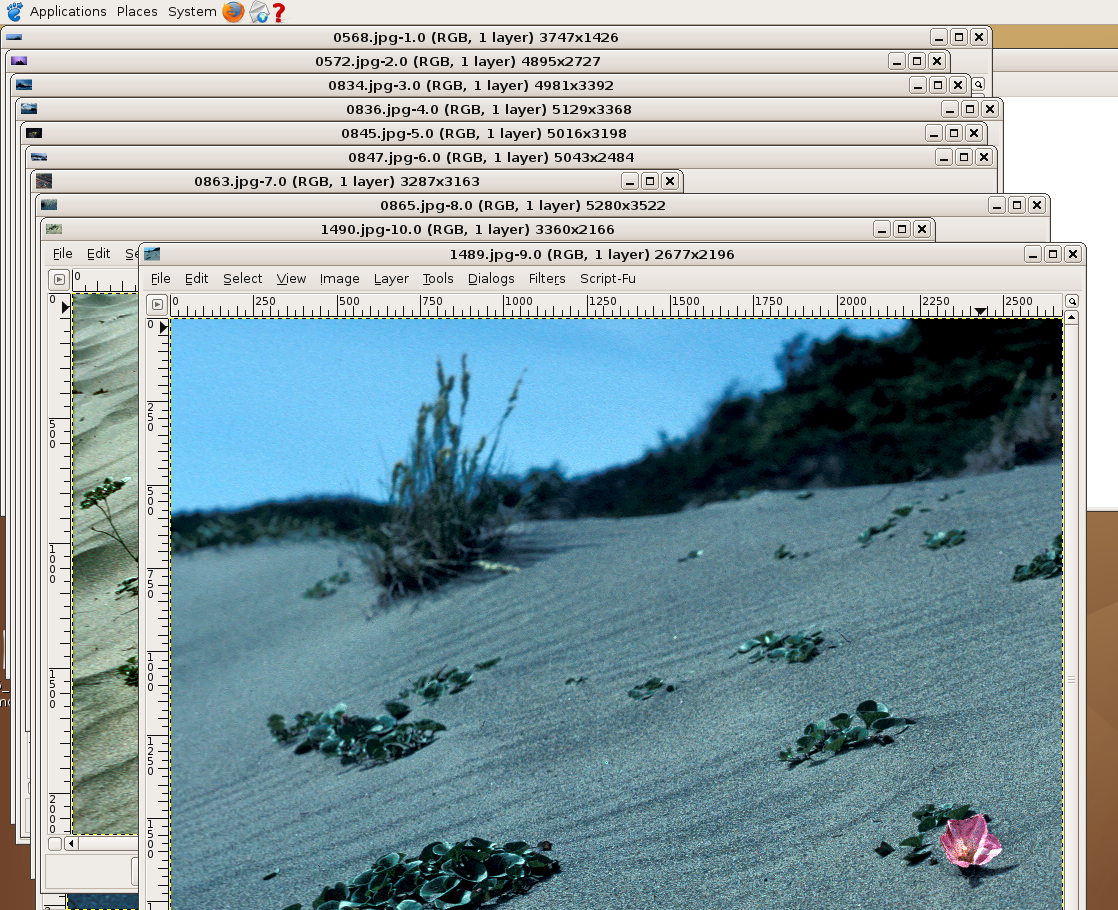Image resolution: width=1118 pixels, height=910 pixels.
Task: Click horizontal ruler in 1489.jpg window
Action: coord(616,305)
